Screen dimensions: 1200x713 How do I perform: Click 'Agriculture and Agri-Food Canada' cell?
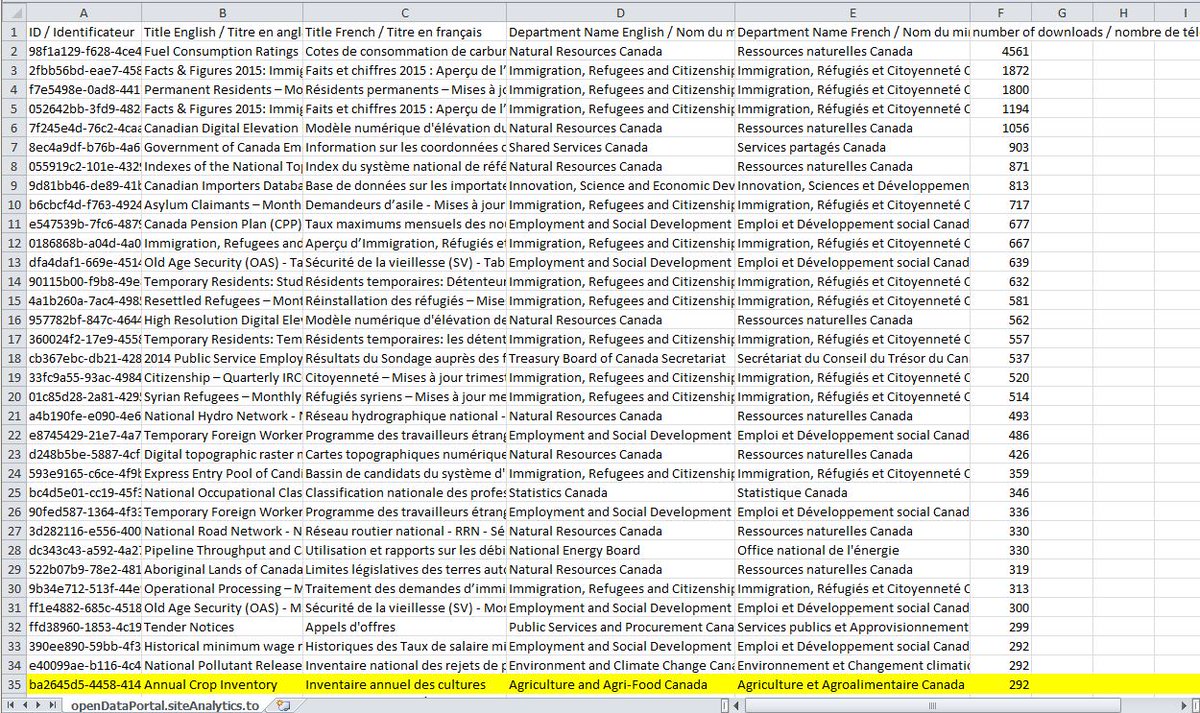620,684
